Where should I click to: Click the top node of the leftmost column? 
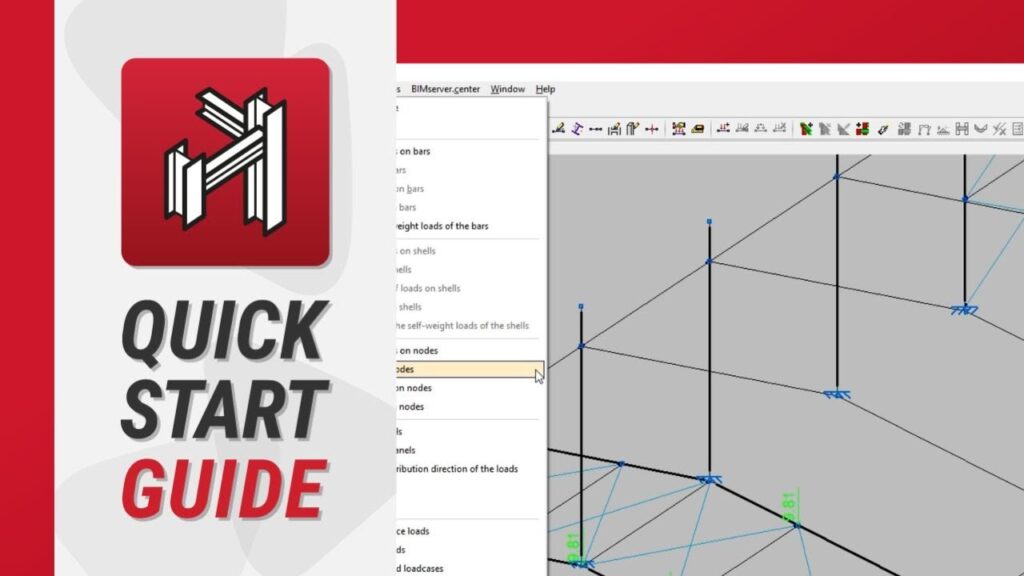coord(581,307)
